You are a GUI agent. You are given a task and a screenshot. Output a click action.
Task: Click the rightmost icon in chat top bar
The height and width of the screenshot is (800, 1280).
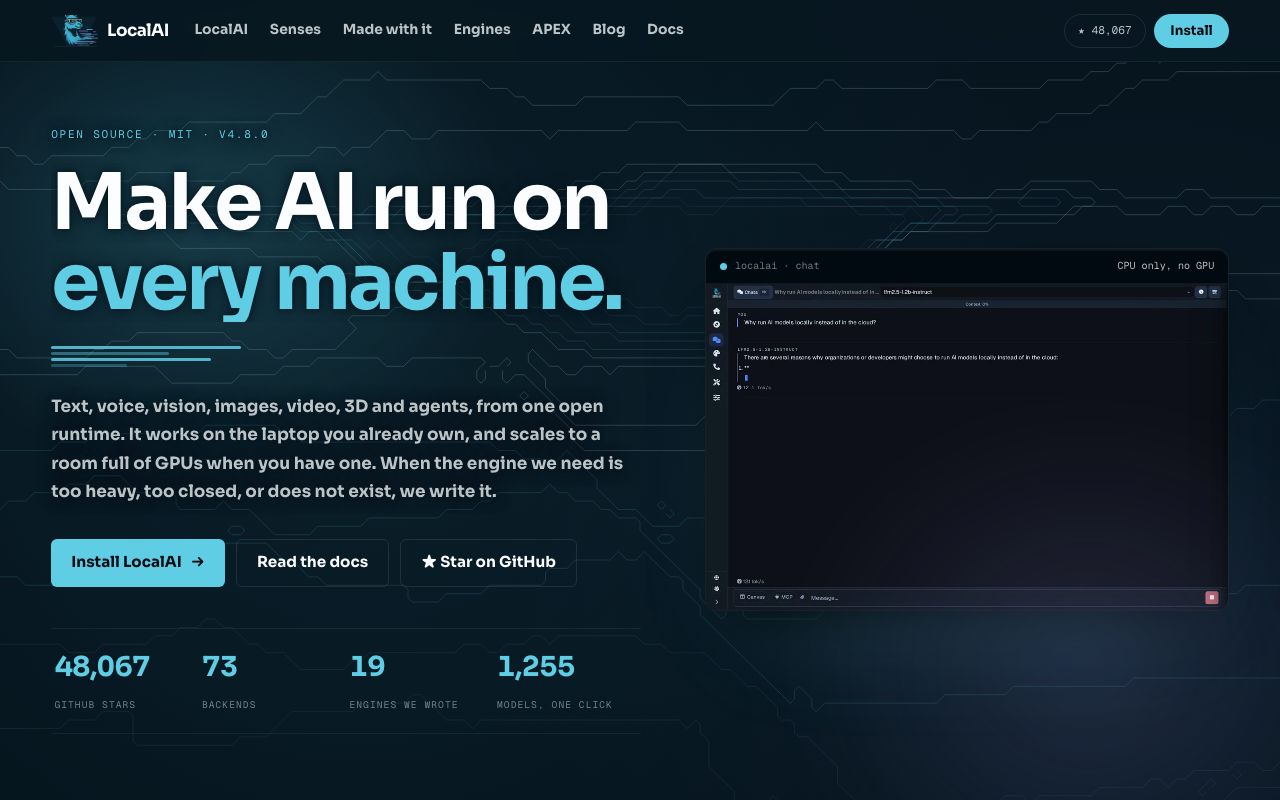point(1214,292)
